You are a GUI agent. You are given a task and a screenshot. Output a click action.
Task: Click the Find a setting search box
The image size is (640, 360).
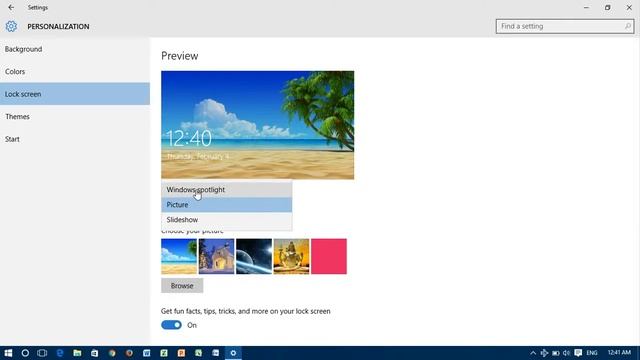point(565,26)
